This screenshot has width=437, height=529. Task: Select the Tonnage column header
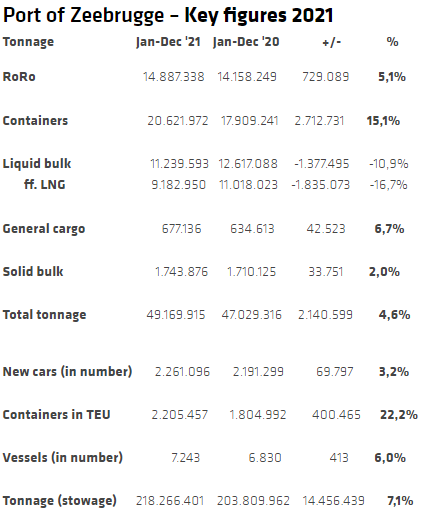(28, 42)
